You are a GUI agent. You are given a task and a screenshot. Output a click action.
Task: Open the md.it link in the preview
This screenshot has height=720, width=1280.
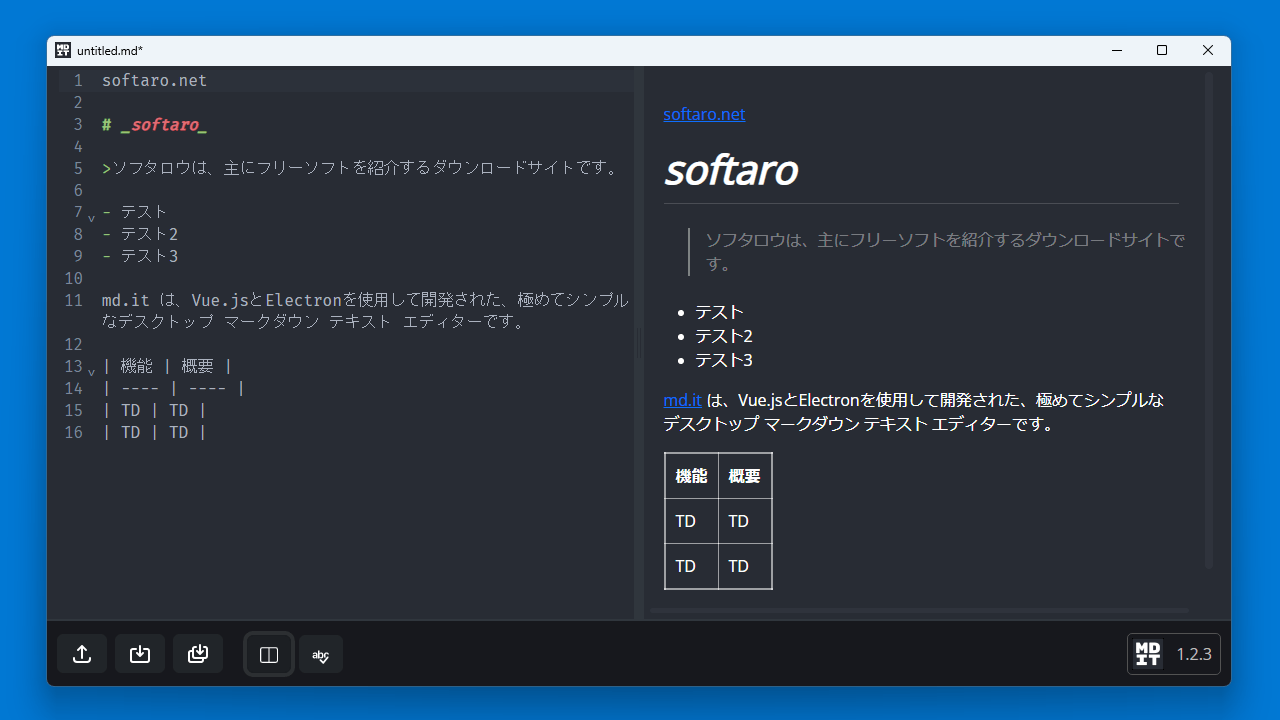pyautogui.click(x=683, y=400)
